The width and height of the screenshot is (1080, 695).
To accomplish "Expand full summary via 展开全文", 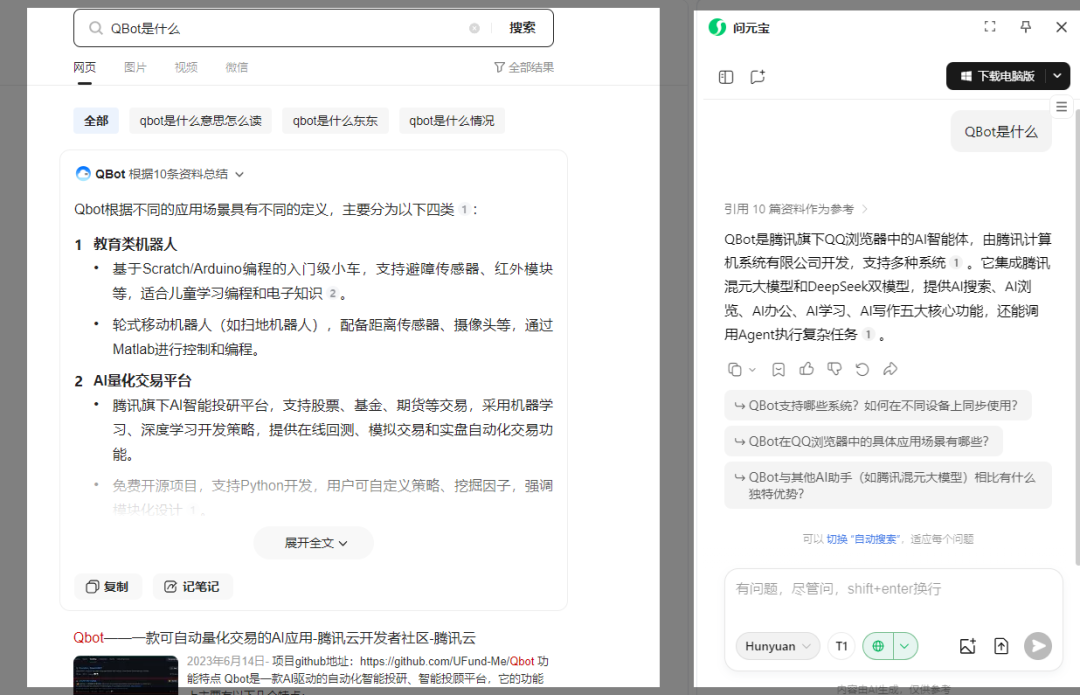I will [x=314, y=543].
